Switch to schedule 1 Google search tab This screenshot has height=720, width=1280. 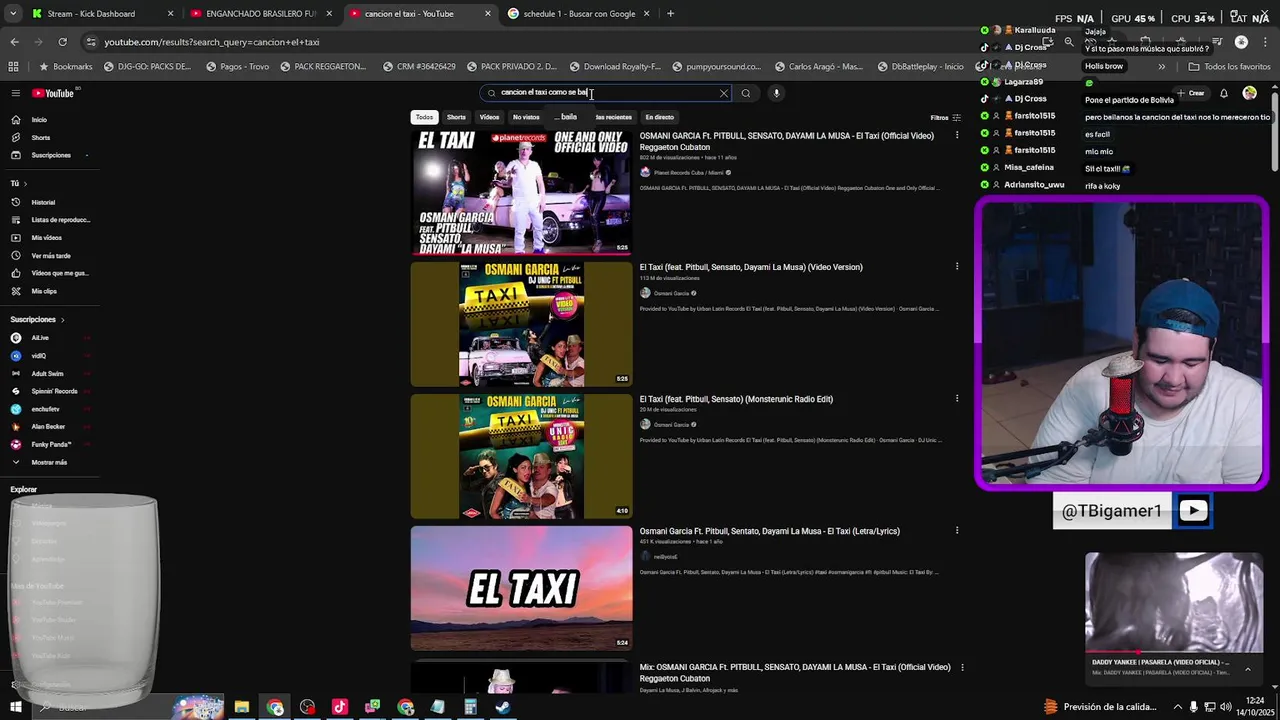578,14
